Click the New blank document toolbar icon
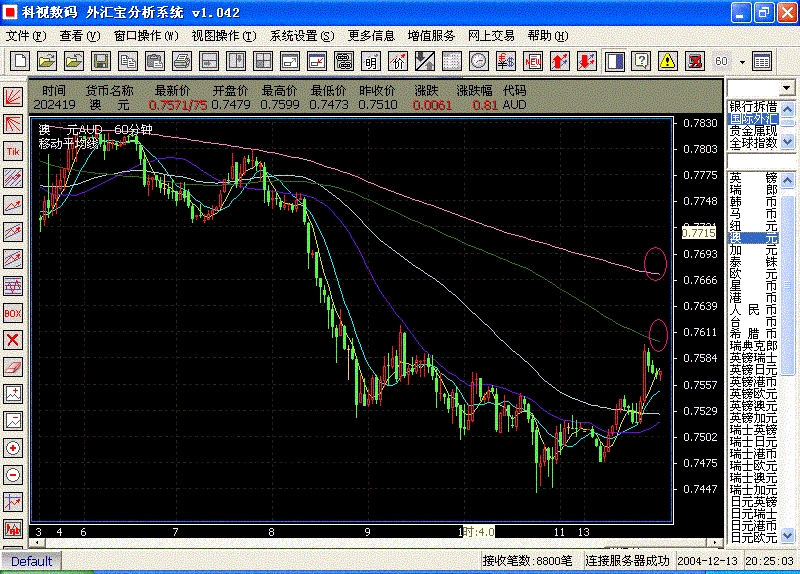The width and height of the screenshot is (800, 574). (20, 61)
